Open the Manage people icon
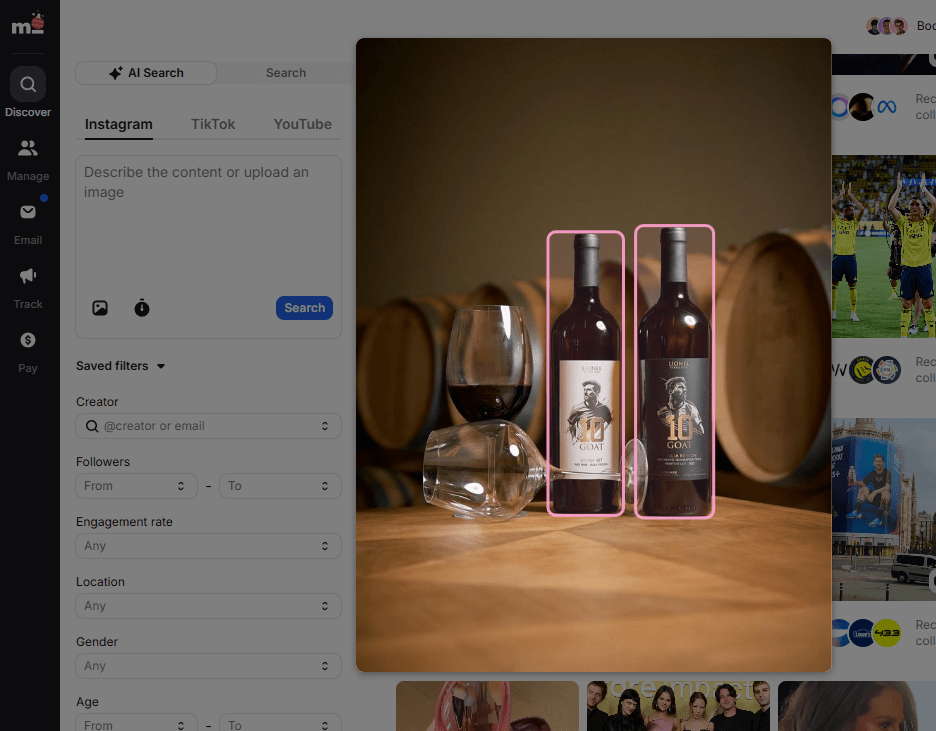Viewport: 936px width, 731px height. pyautogui.click(x=27, y=148)
